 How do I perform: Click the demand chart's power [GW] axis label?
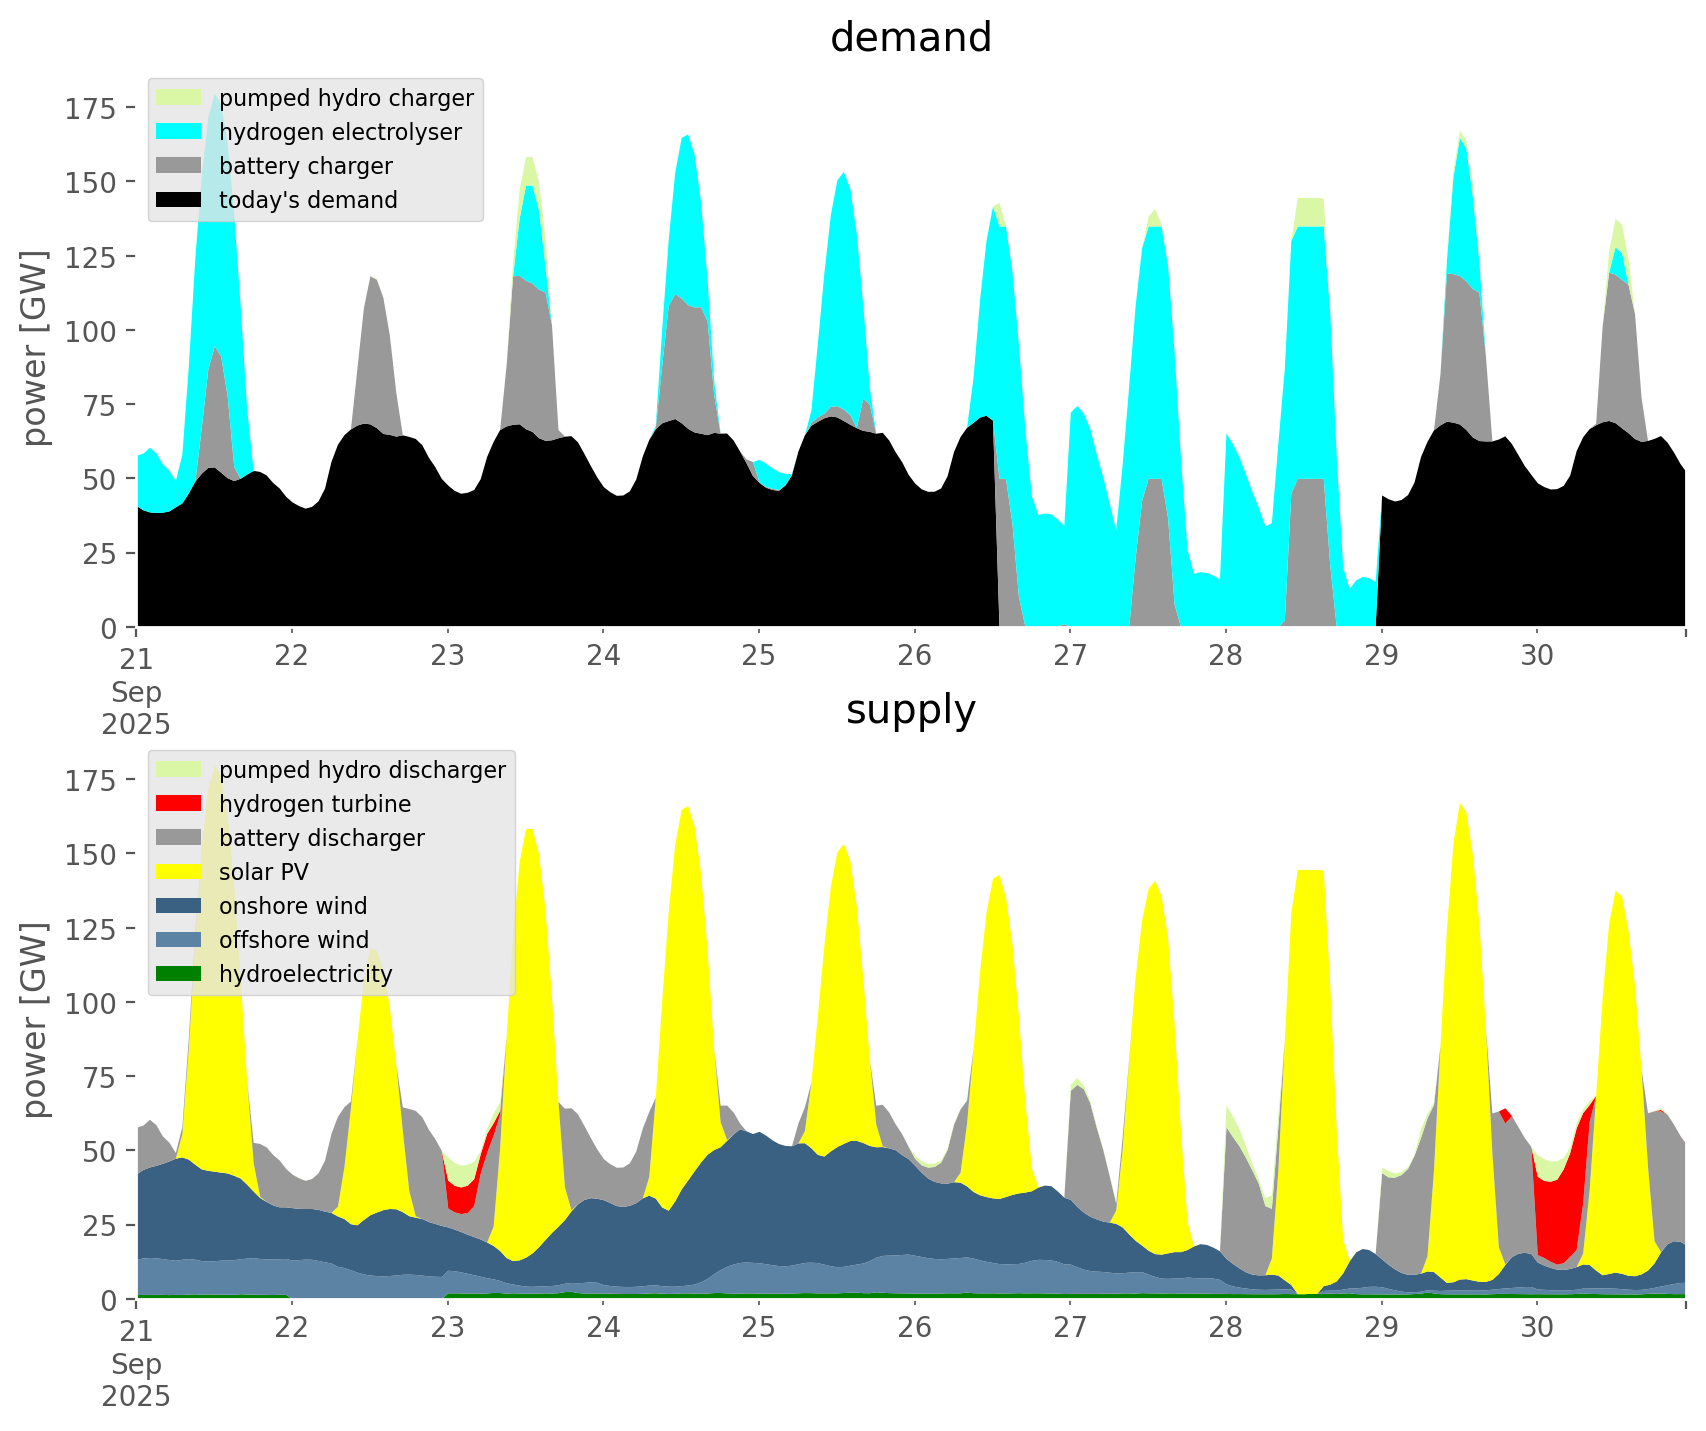click(35, 348)
